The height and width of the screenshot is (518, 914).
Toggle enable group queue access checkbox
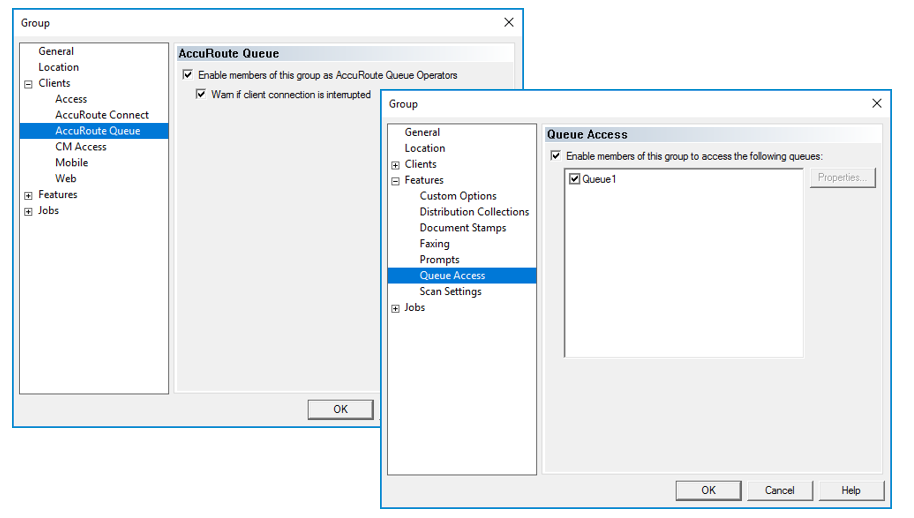click(x=556, y=156)
